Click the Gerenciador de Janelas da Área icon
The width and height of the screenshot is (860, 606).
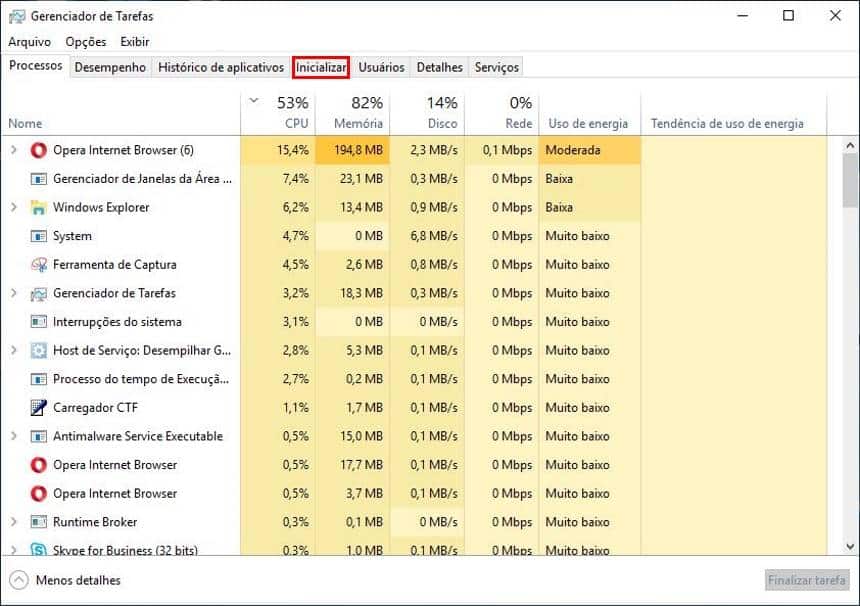[38, 179]
